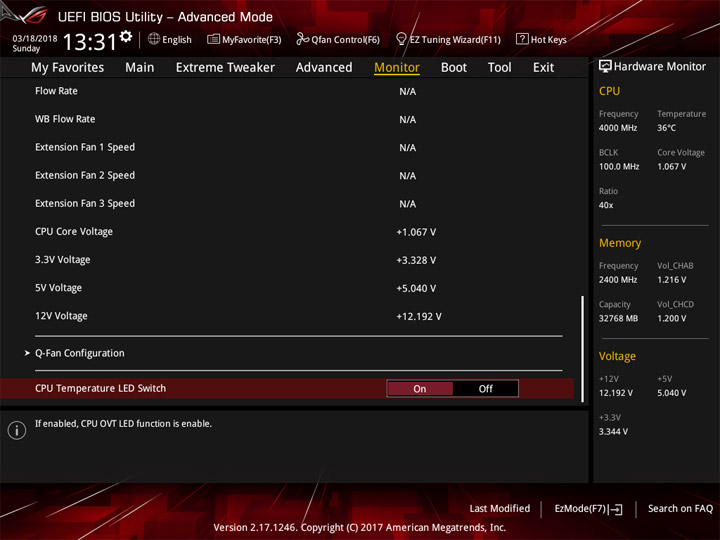The image size is (720, 540).
Task: Select the 12V Voltage row
Action: (287, 316)
